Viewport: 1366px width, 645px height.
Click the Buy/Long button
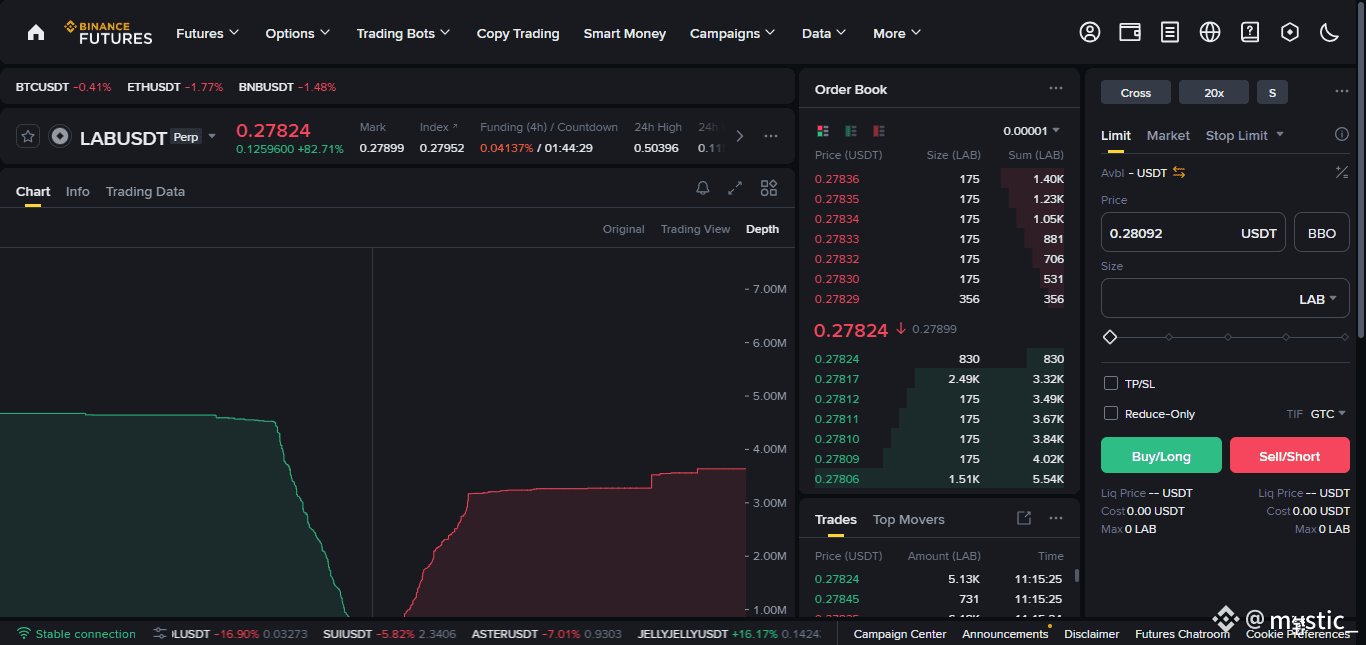click(x=1161, y=455)
